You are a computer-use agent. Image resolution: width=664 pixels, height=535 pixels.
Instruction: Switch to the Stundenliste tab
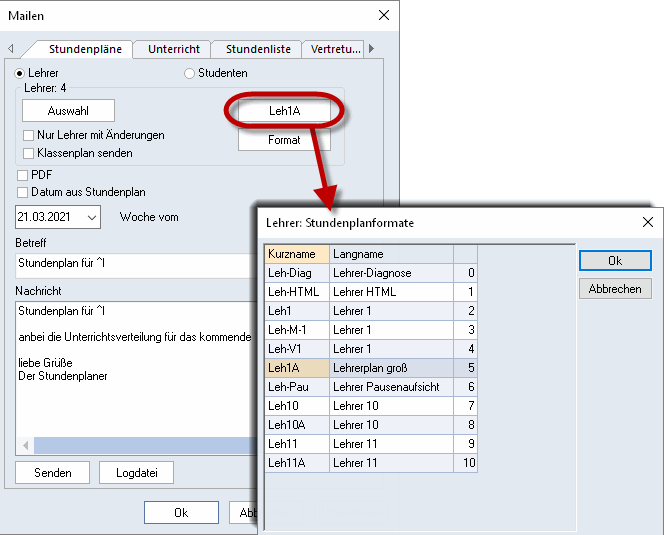pos(258,49)
